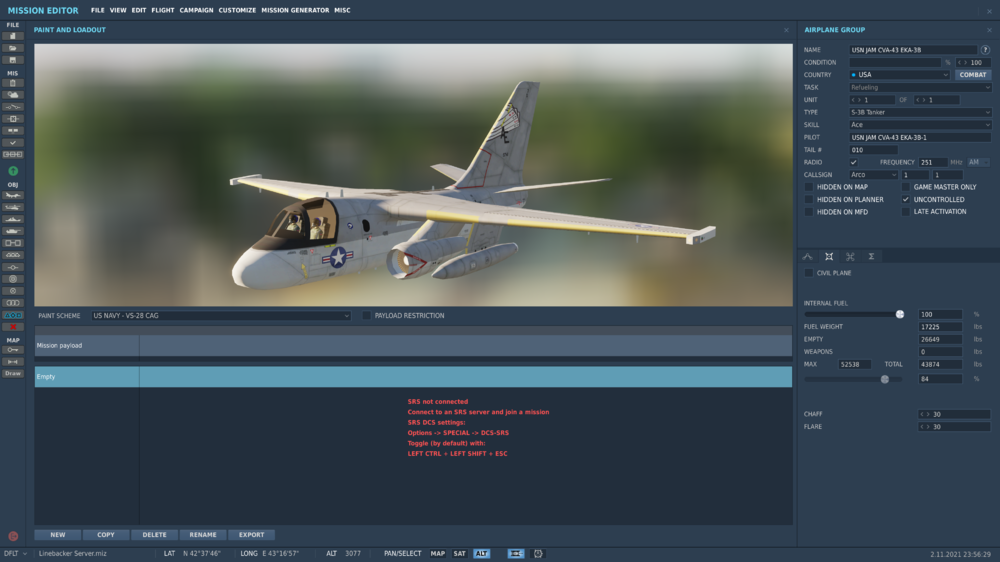The image size is (1000, 562).
Task: Open the AM modulation dropdown
Action: pyautogui.click(x=978, y=162)
